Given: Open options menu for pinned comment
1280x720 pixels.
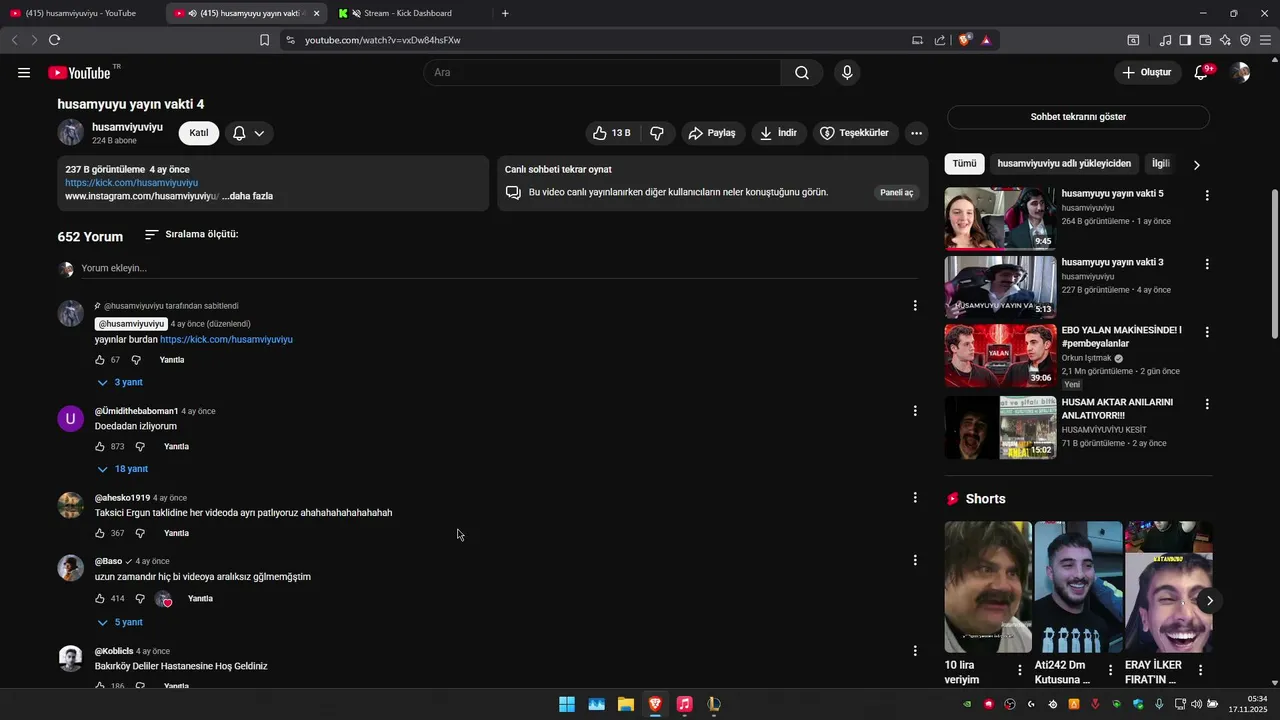Looking at the screenshot, I should coord(915,306).
